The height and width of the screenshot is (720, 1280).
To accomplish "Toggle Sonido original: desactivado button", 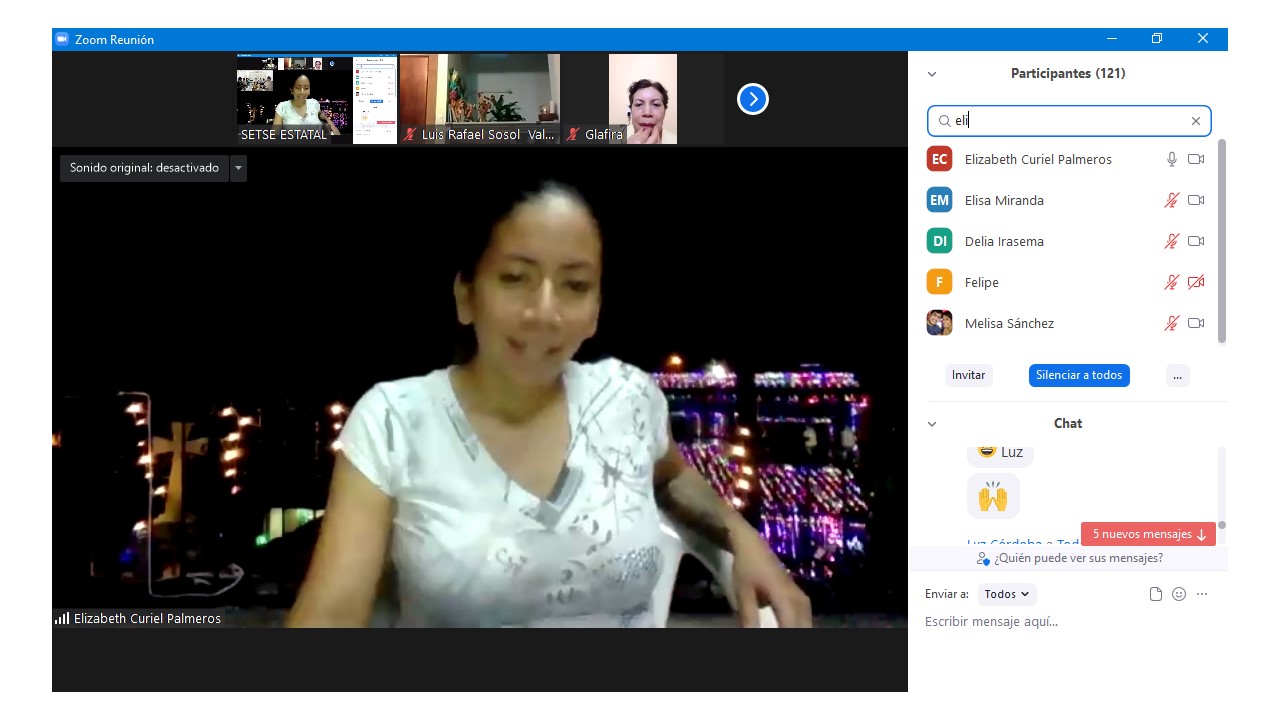I will [144, 168].
